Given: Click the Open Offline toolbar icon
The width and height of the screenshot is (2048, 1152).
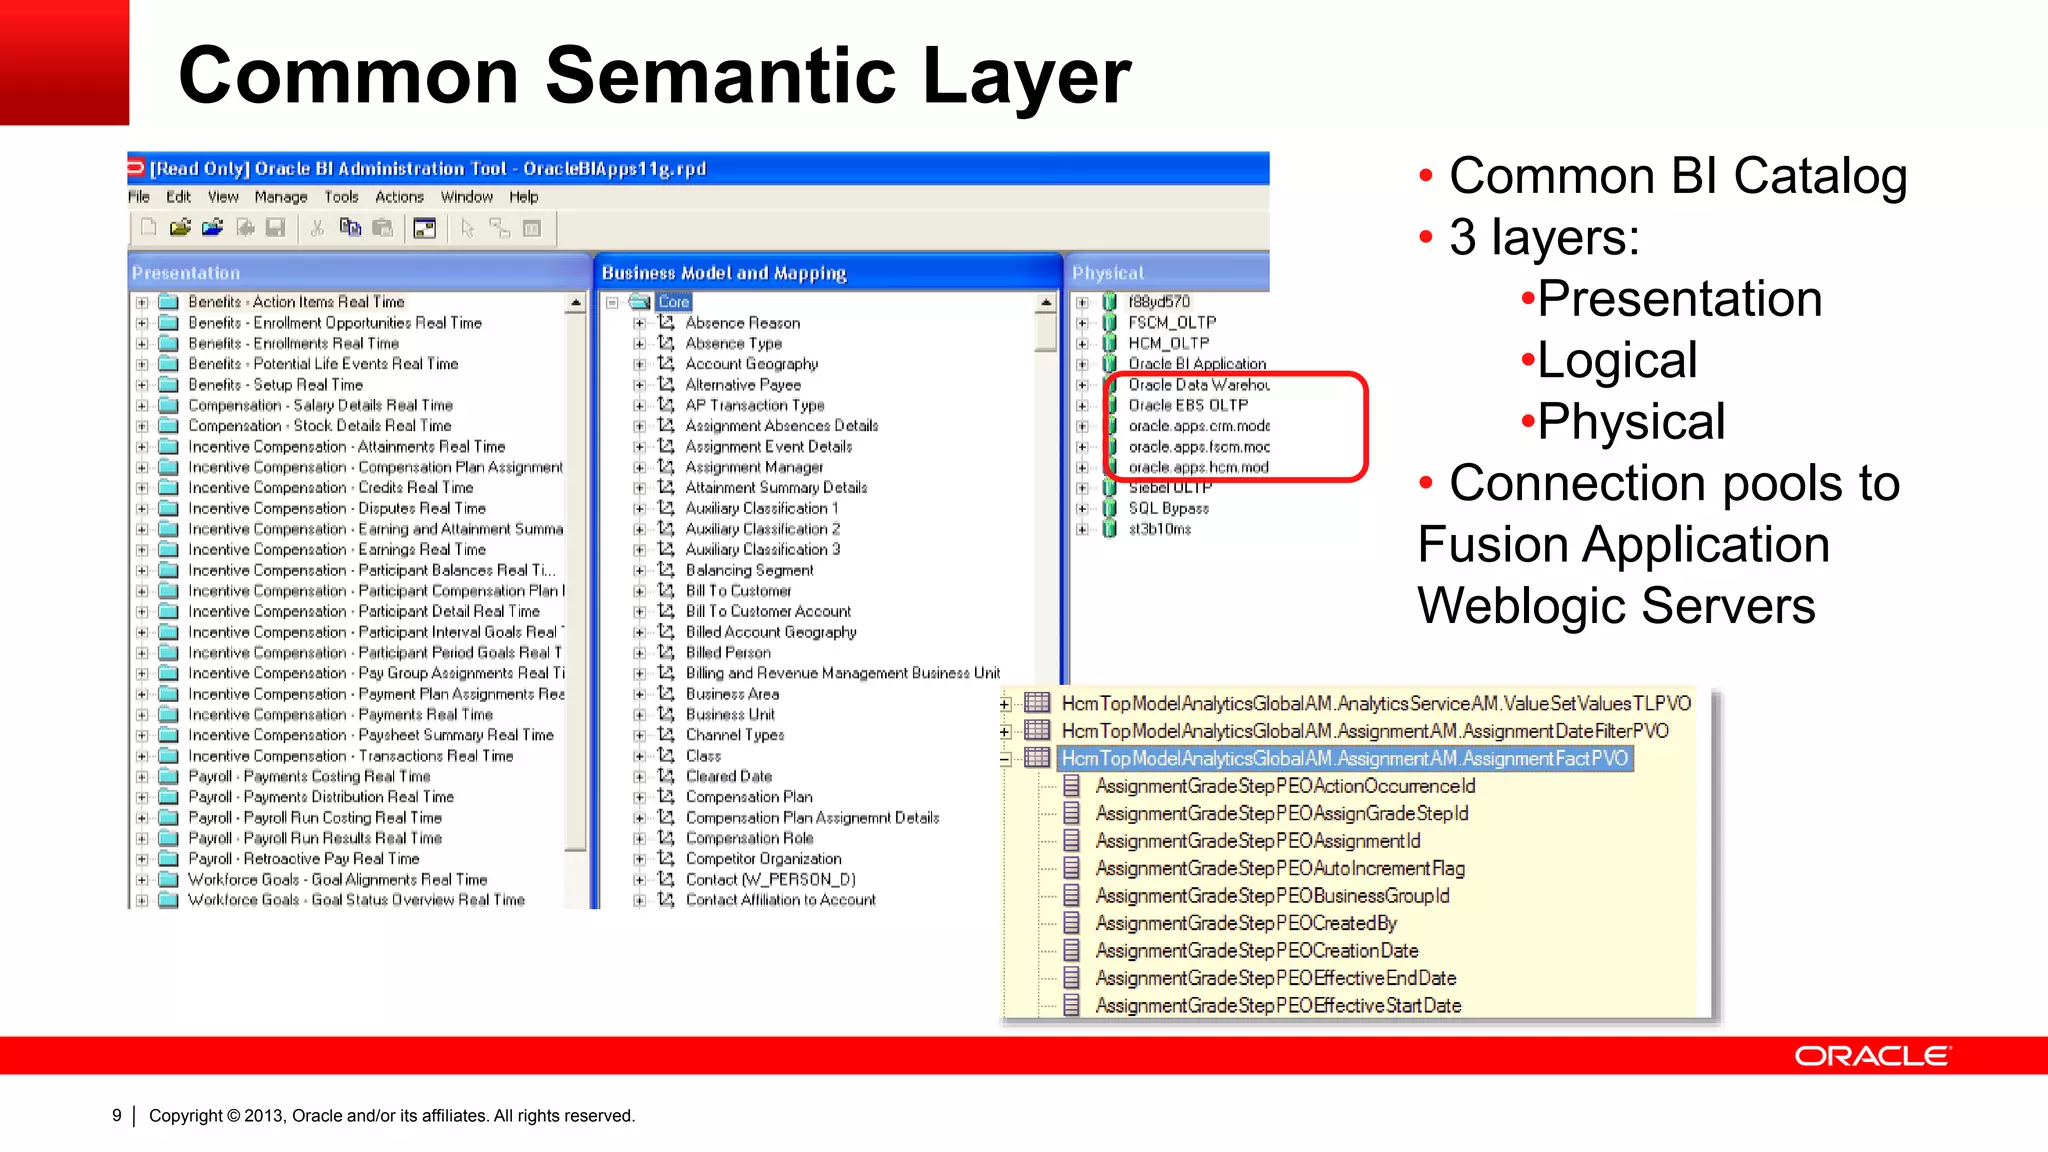Looking at the screenshot, I should (x=180, y=228).
